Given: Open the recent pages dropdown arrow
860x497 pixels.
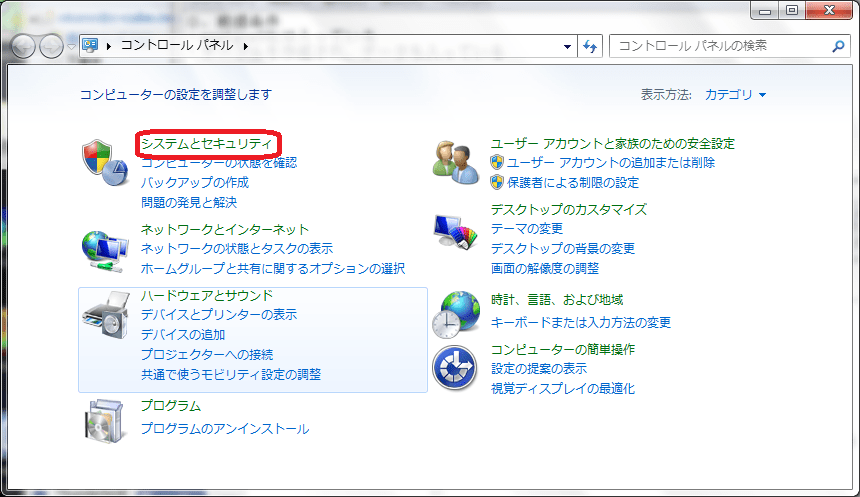Looking at the screenshot, I should pyautogui.click(x=71, y=47).
